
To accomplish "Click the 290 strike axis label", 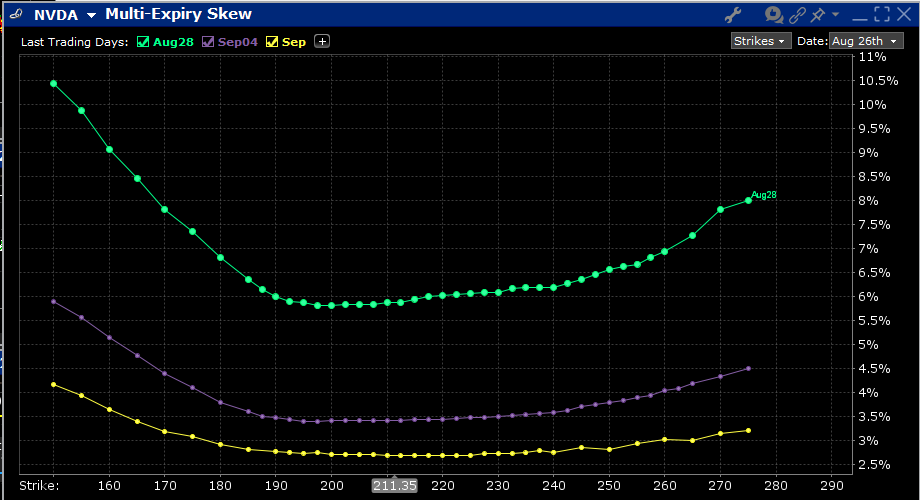I will [x=832, y=486].
